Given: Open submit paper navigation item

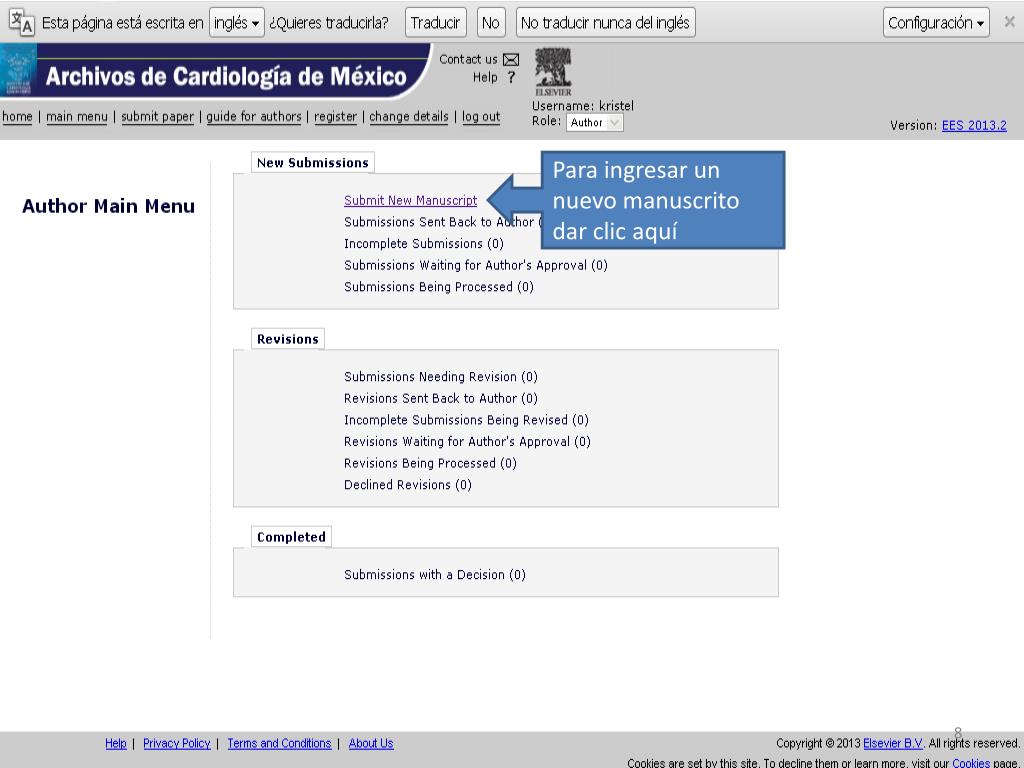Looking at the screenshot, I should [x=157, y=117].
